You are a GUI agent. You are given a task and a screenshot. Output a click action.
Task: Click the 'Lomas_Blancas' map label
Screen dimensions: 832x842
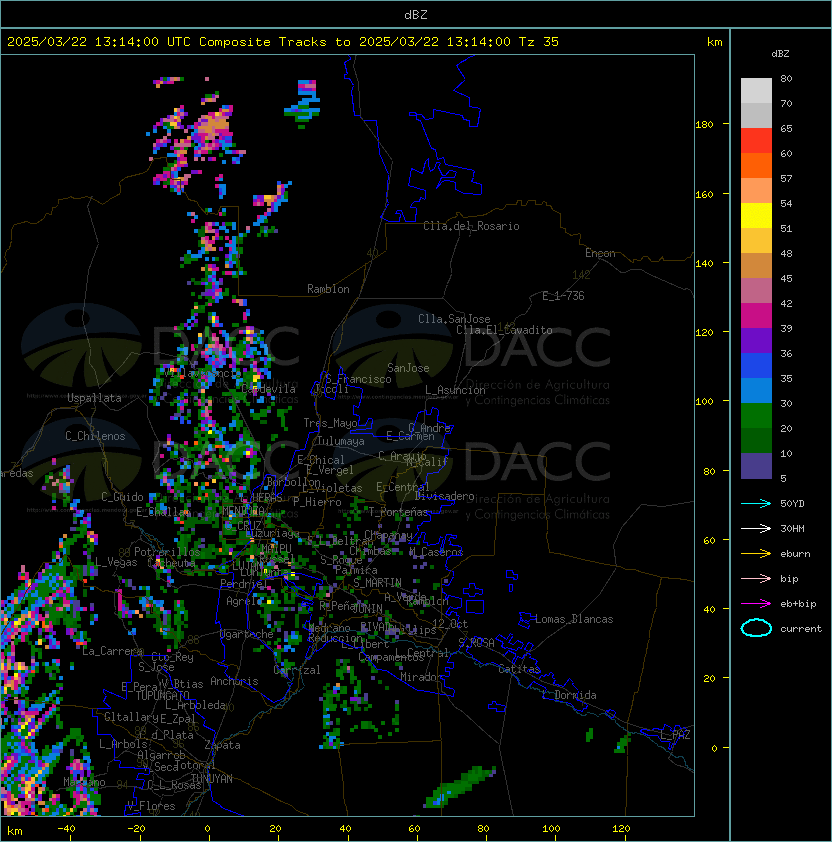click(574, 619)
